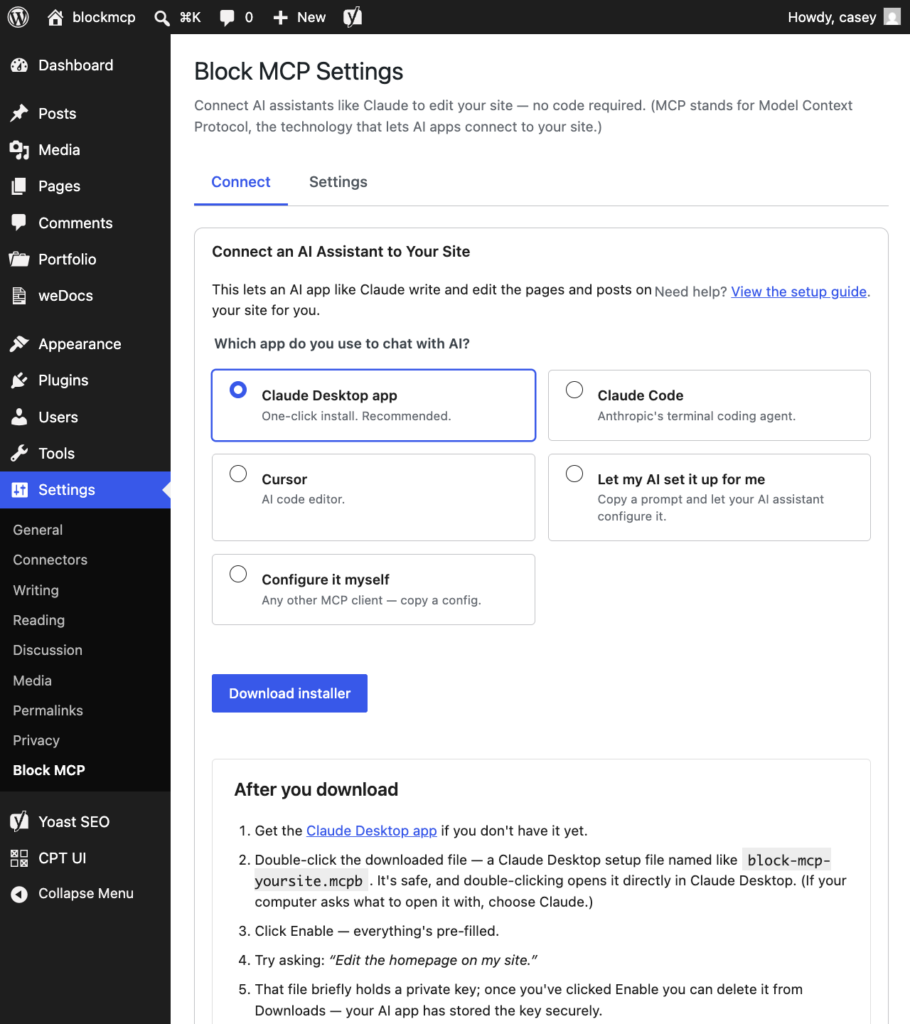Select the Cursor radio option

238,473
